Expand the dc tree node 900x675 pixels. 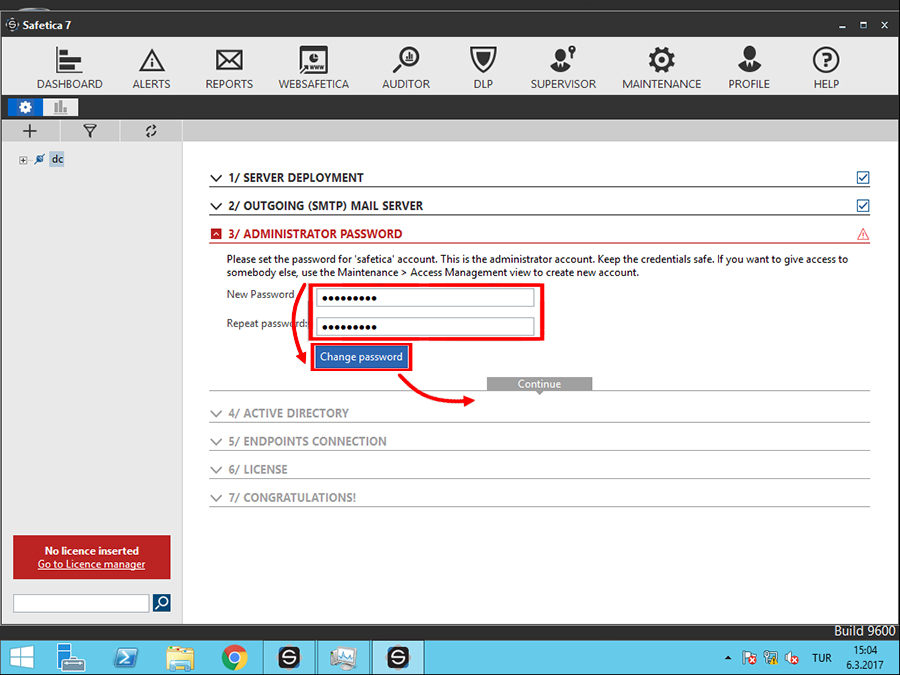23,160
